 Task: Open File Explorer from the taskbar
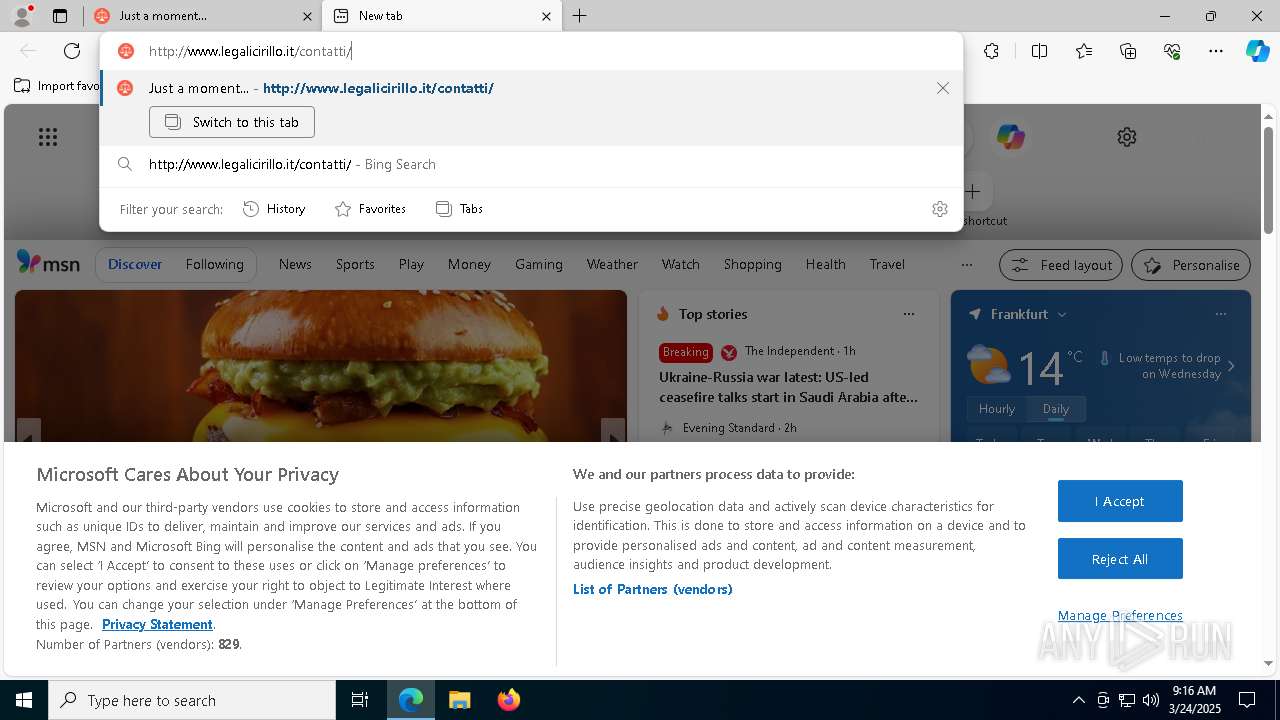click(459, 700)
